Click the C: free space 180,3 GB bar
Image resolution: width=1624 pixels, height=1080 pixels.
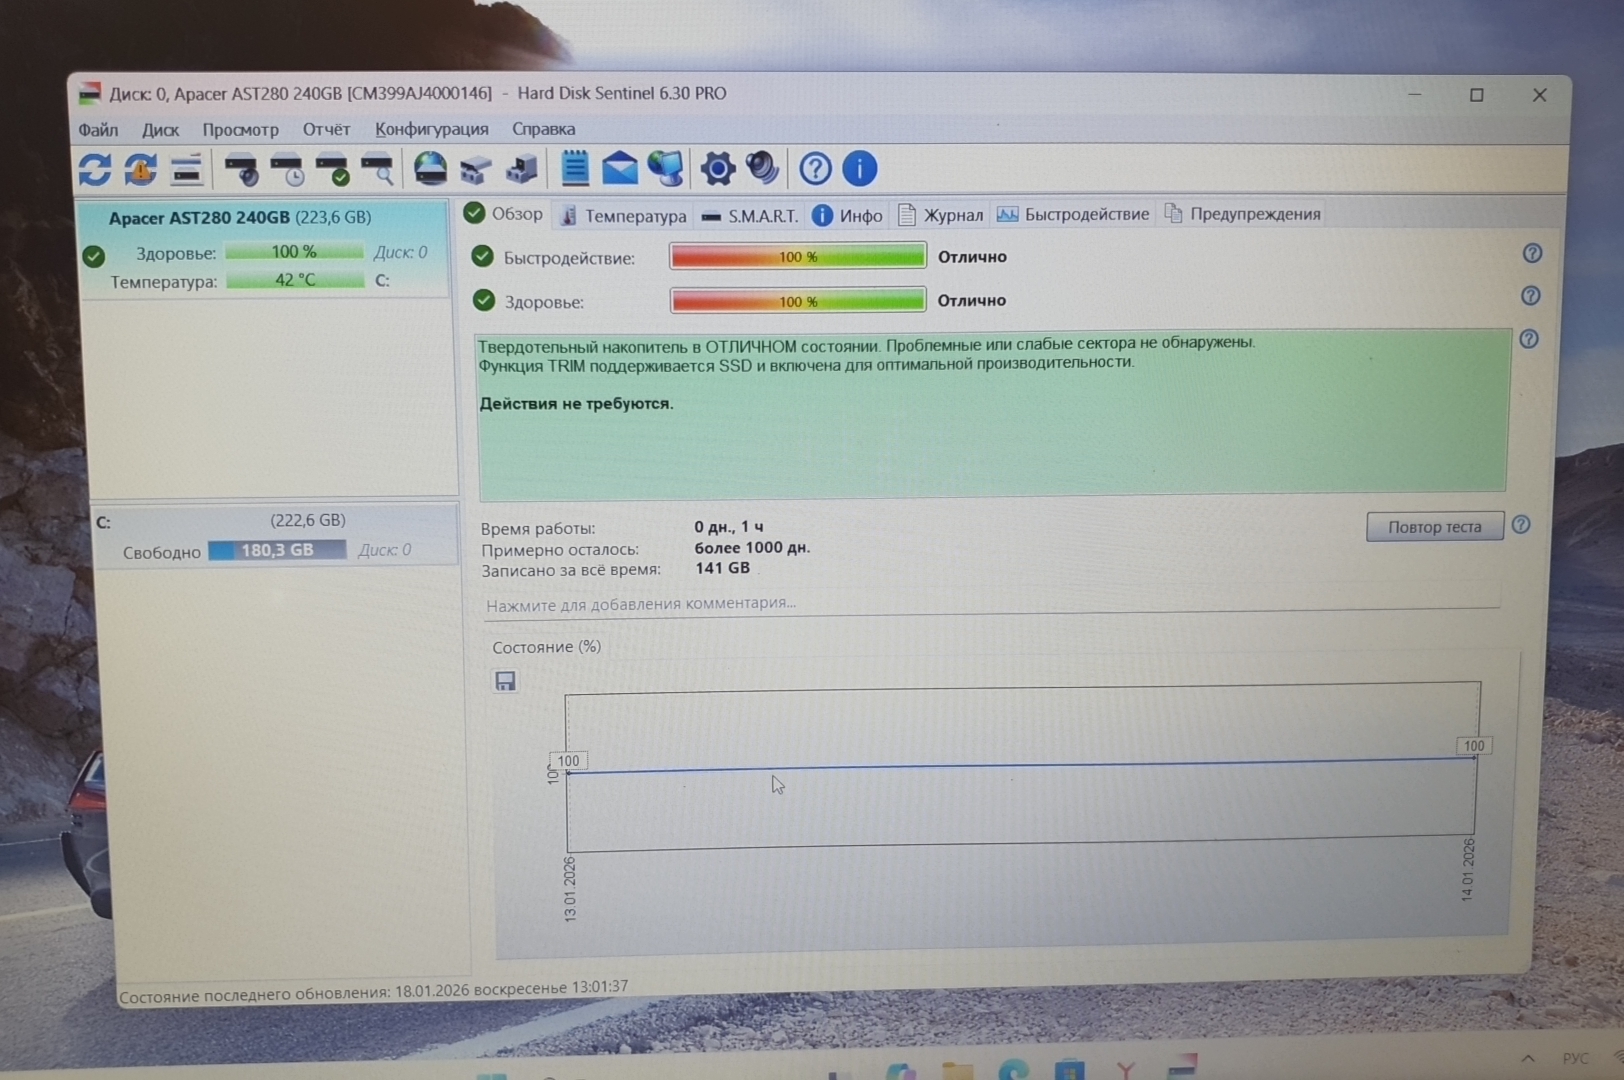277,551
